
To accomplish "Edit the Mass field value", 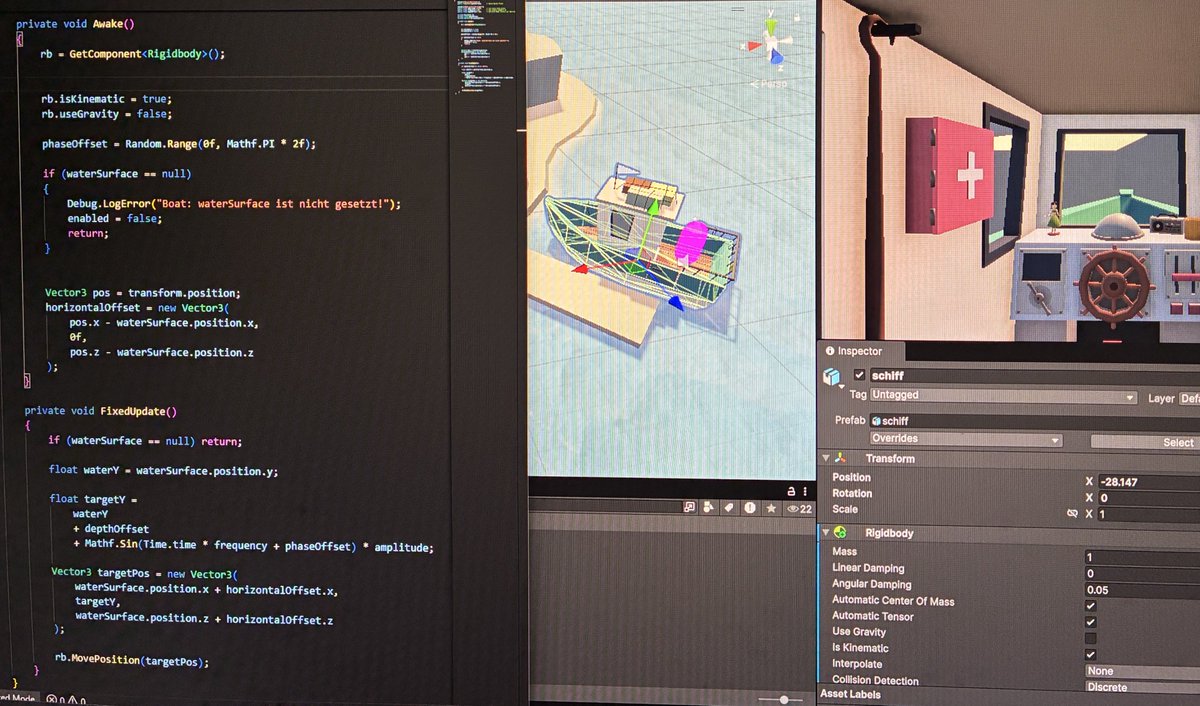I will pos(1143,556).
